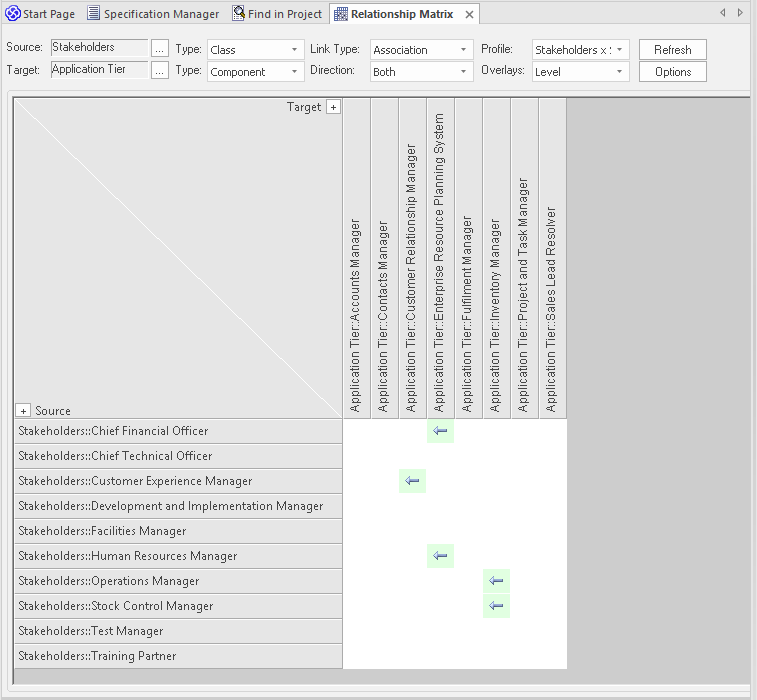Viewport: 757px width, 700px height.
Task: Switch to the Start Page tab
Action: coord(41,14)
